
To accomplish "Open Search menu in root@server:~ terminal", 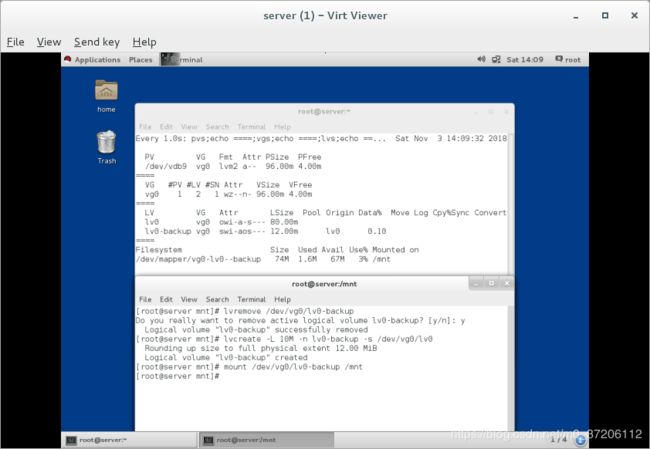I will point(217,126).
